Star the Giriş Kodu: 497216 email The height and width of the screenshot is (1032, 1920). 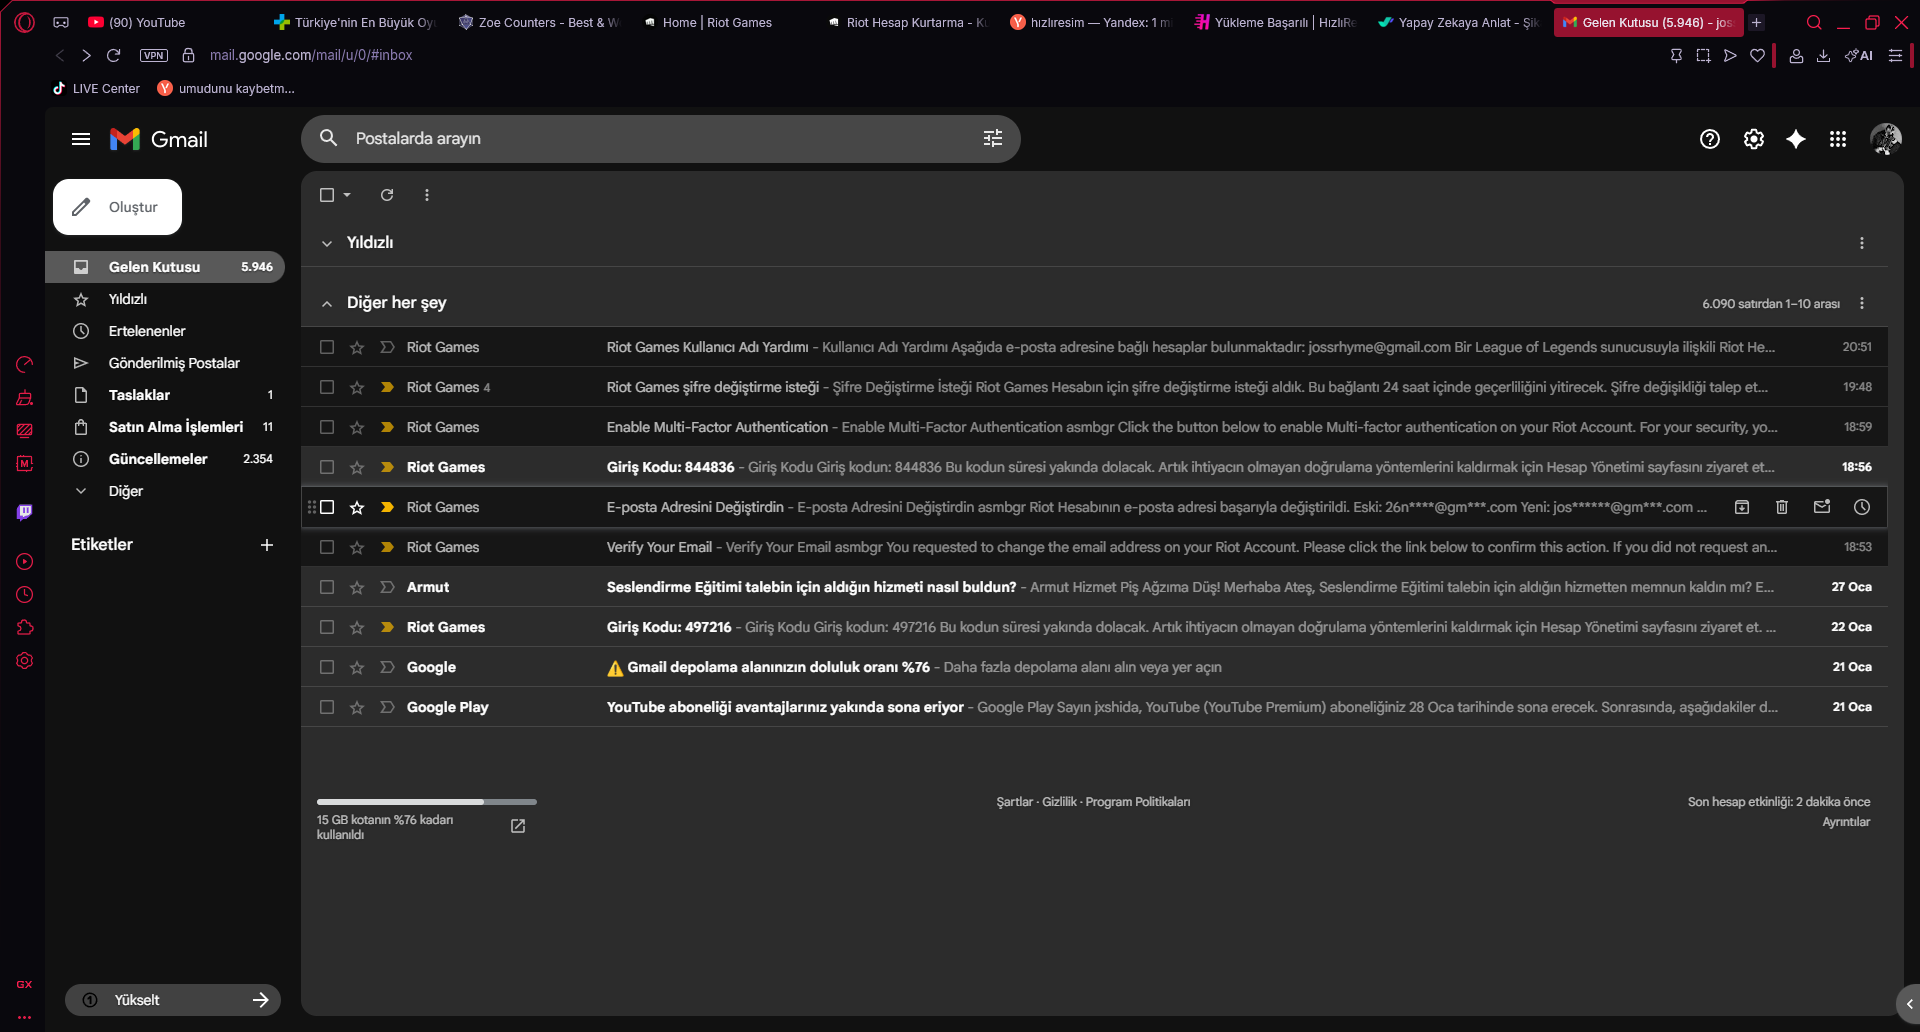(x=357, y=627)
